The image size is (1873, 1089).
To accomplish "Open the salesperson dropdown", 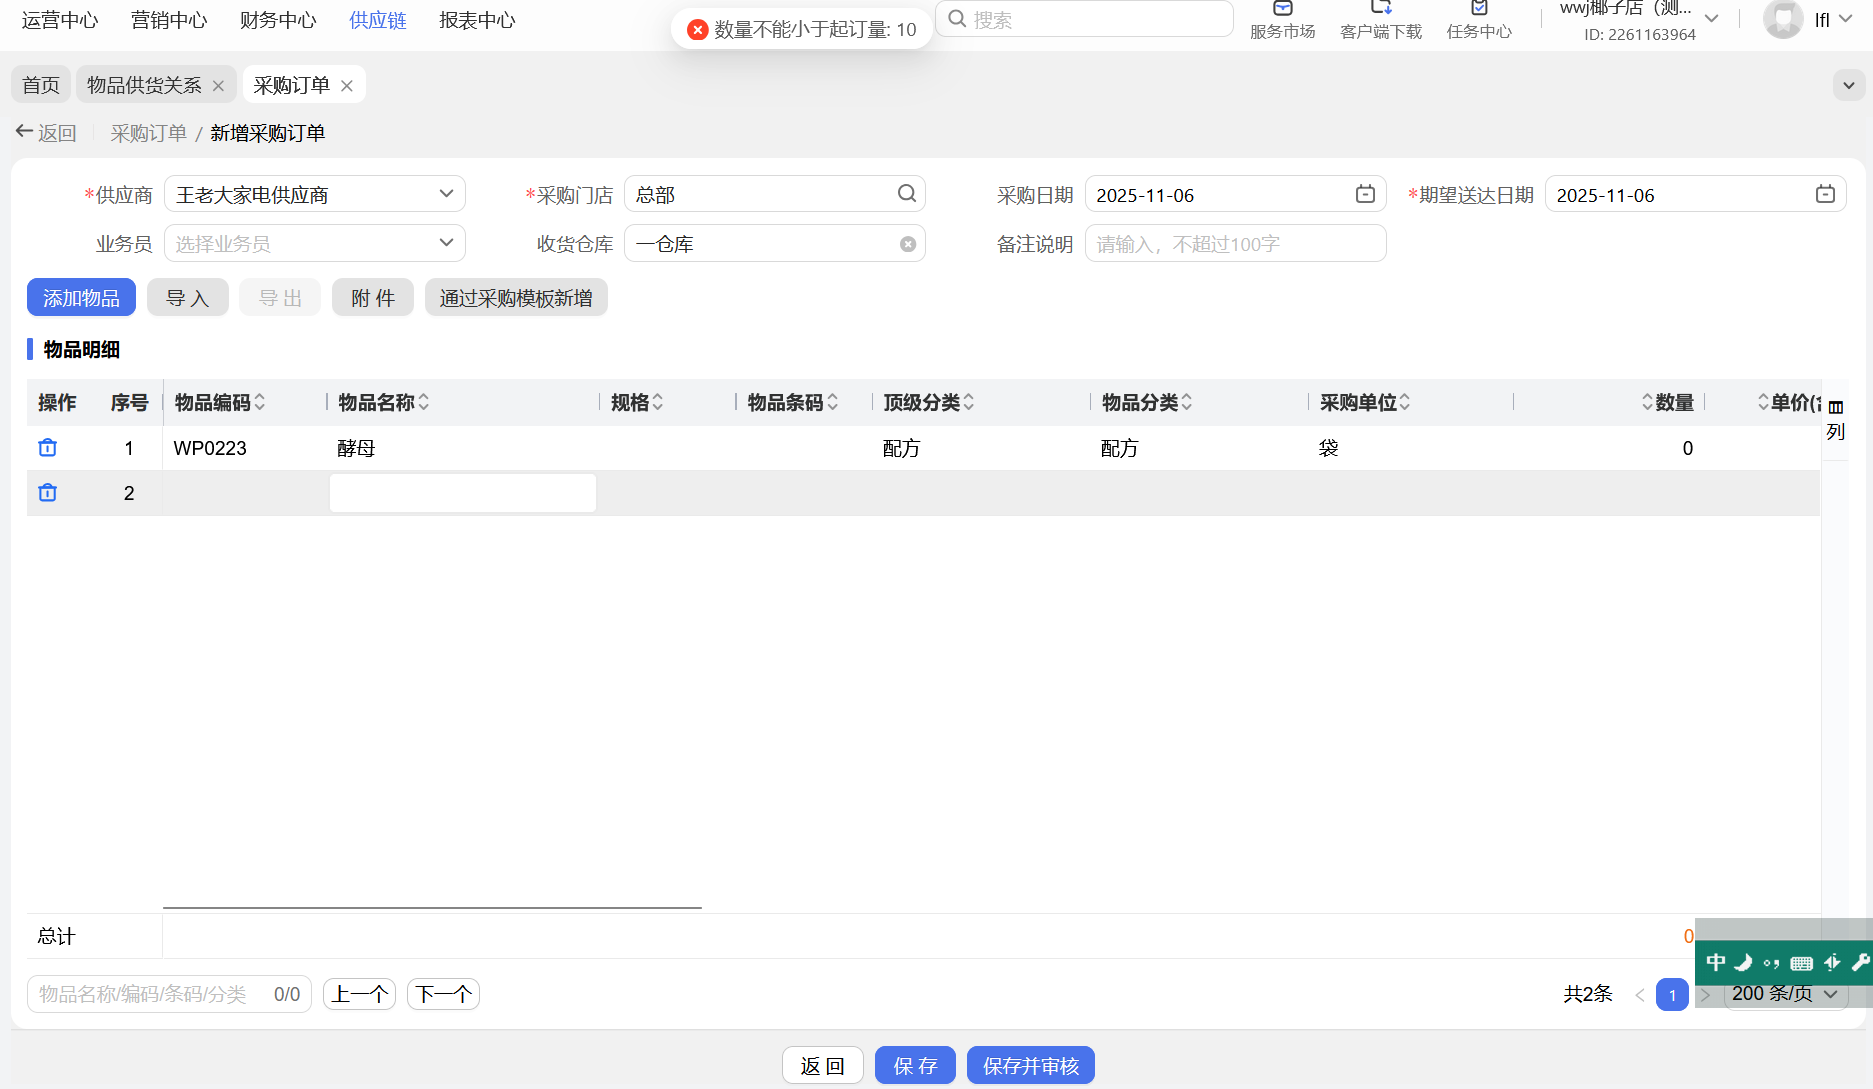I will 446,243.
